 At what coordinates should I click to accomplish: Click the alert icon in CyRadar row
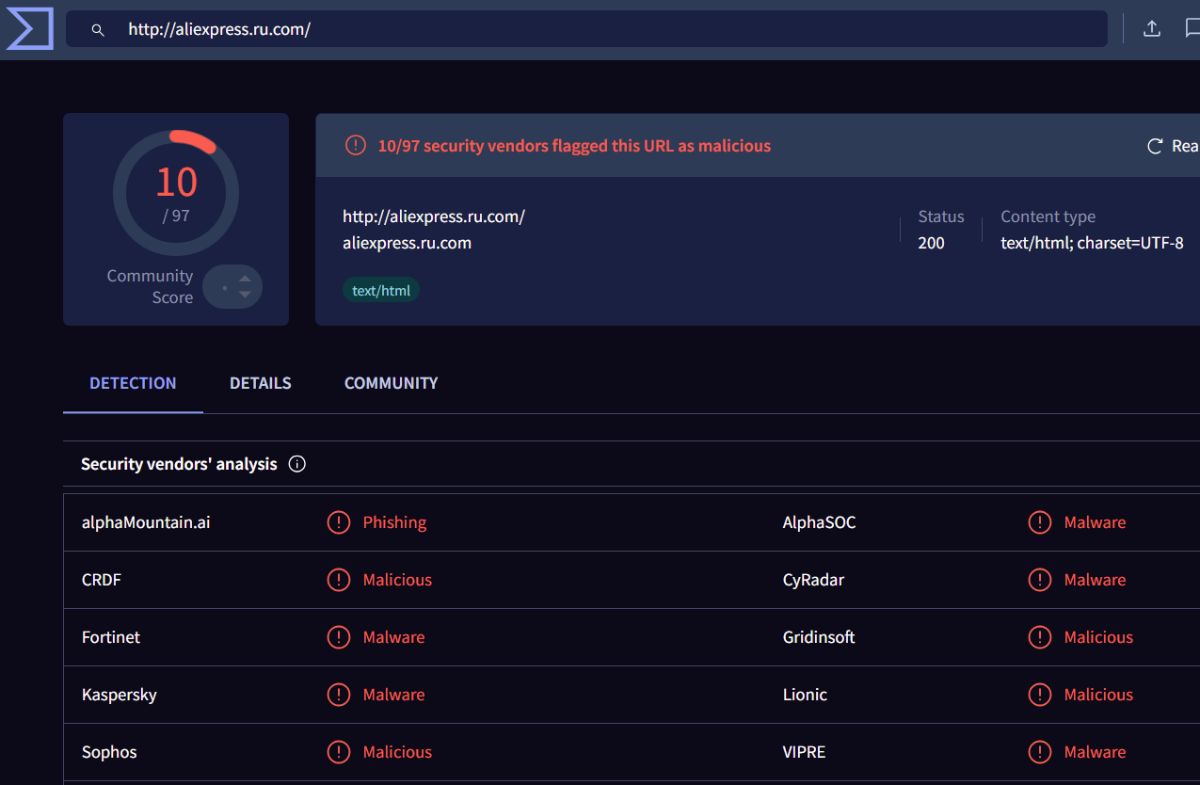point(1040,580)
